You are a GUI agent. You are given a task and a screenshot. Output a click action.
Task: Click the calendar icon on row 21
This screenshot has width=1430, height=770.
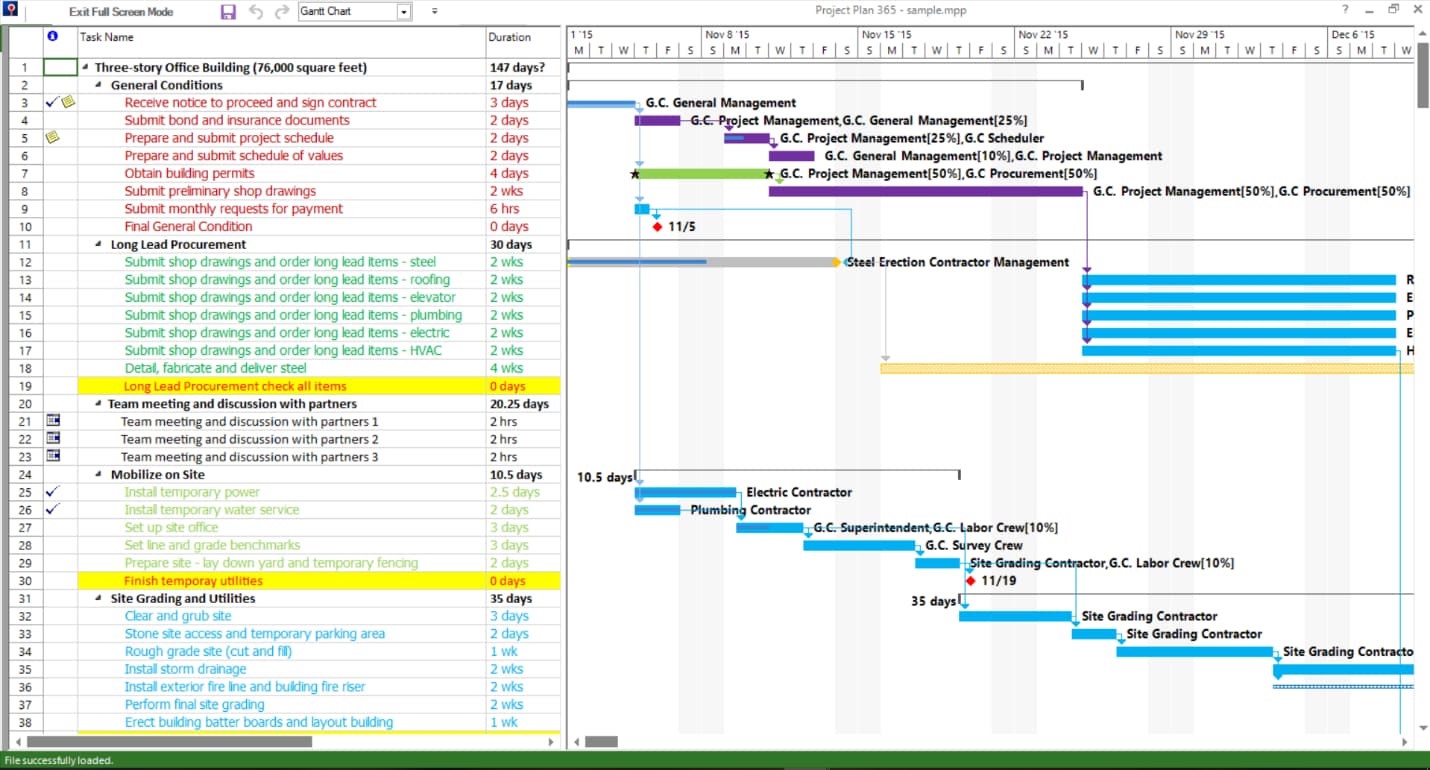click(53, 421)
